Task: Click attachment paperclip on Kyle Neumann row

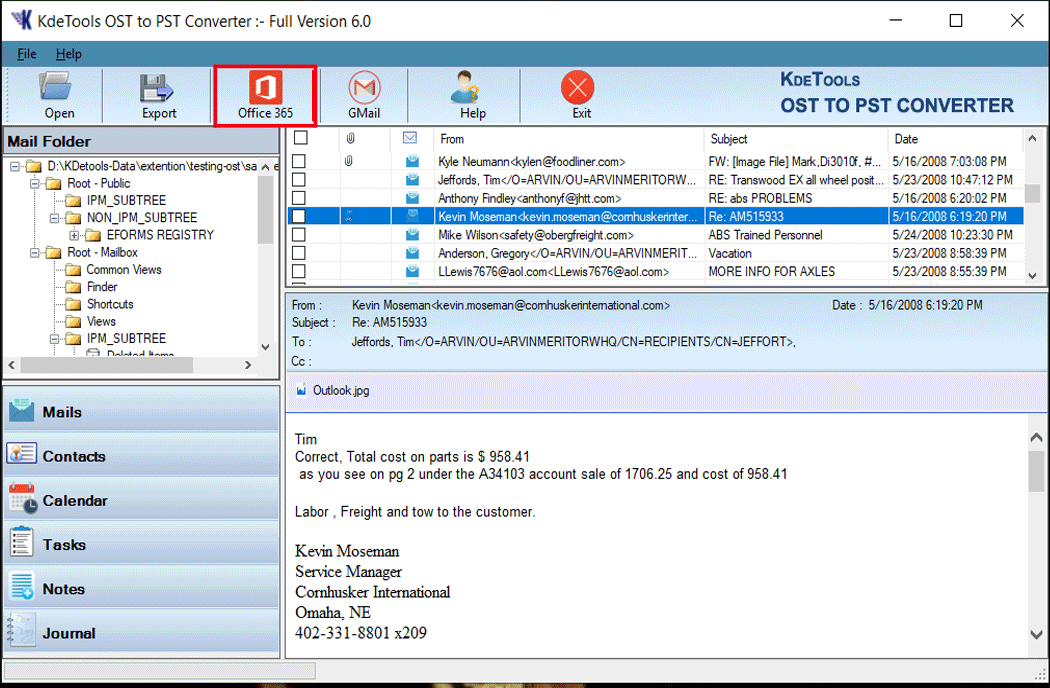Action: pos(348,161)
